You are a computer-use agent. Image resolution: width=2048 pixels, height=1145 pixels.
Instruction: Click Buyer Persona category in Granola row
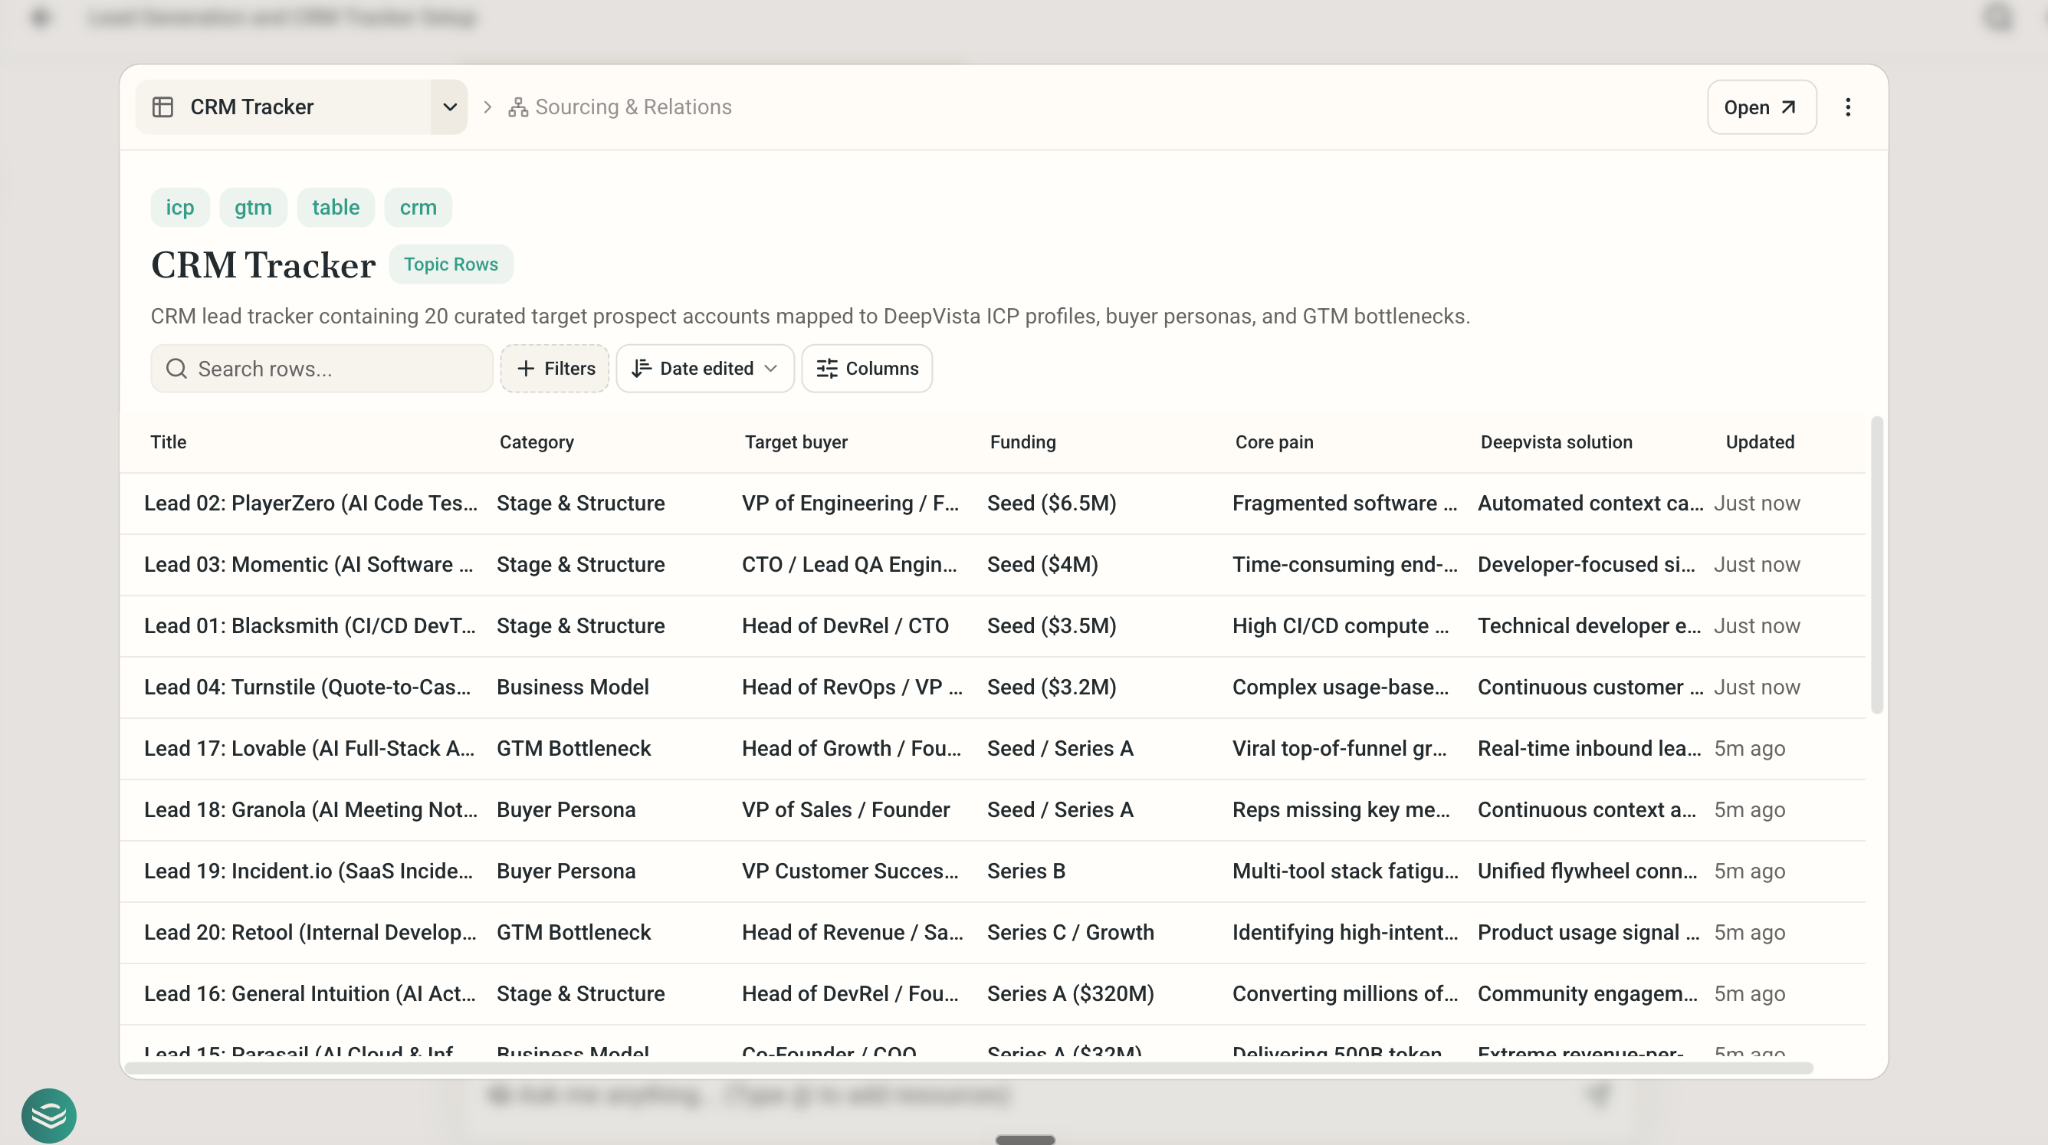[566, 810]
